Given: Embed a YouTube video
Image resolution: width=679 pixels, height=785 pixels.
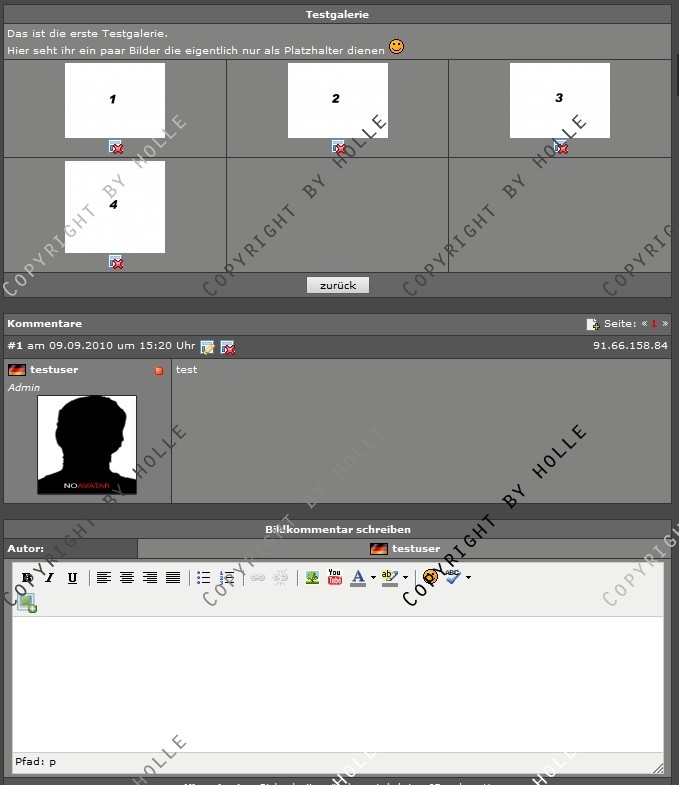Looking at the screenshot, I should [335, 578].
